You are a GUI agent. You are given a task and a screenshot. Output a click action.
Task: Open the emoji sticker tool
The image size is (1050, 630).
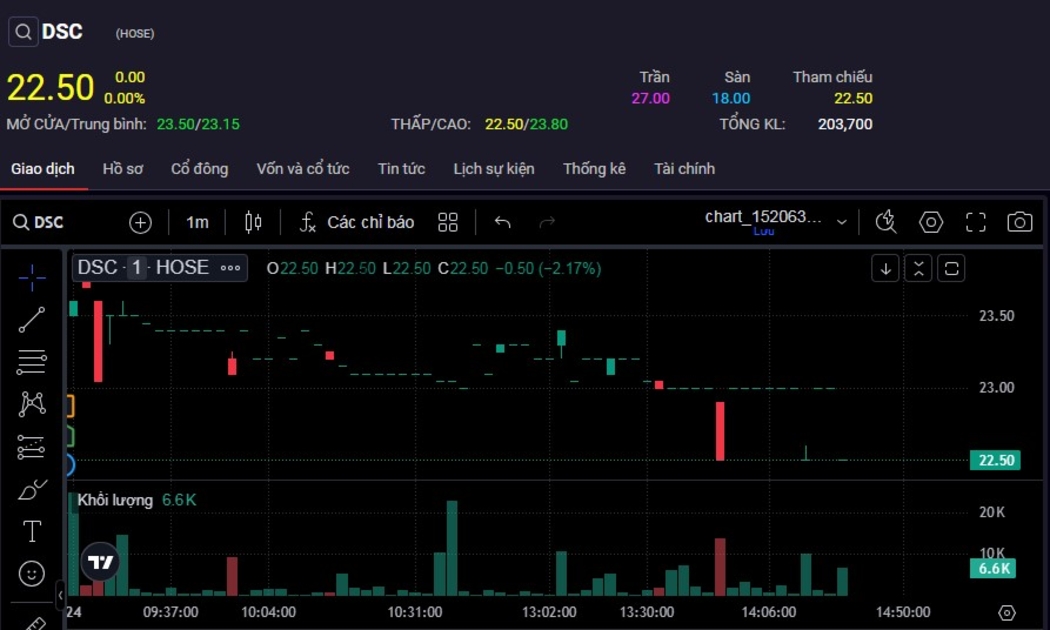click(32, 574)
